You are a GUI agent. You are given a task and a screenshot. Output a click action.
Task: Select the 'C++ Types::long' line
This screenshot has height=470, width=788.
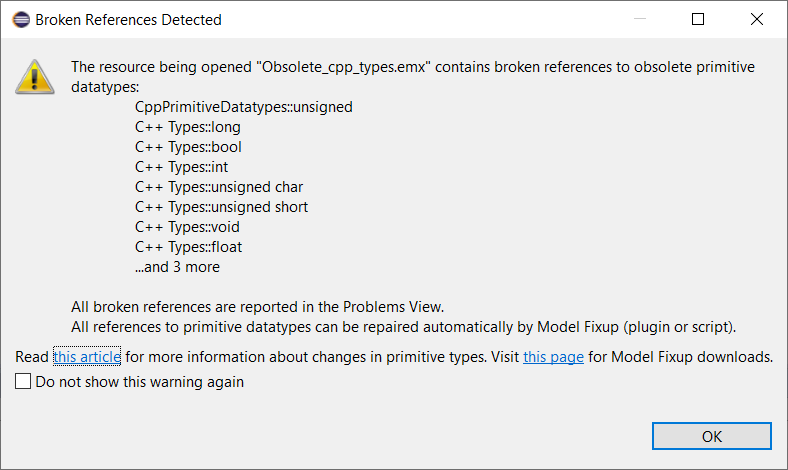coord(188,127)
